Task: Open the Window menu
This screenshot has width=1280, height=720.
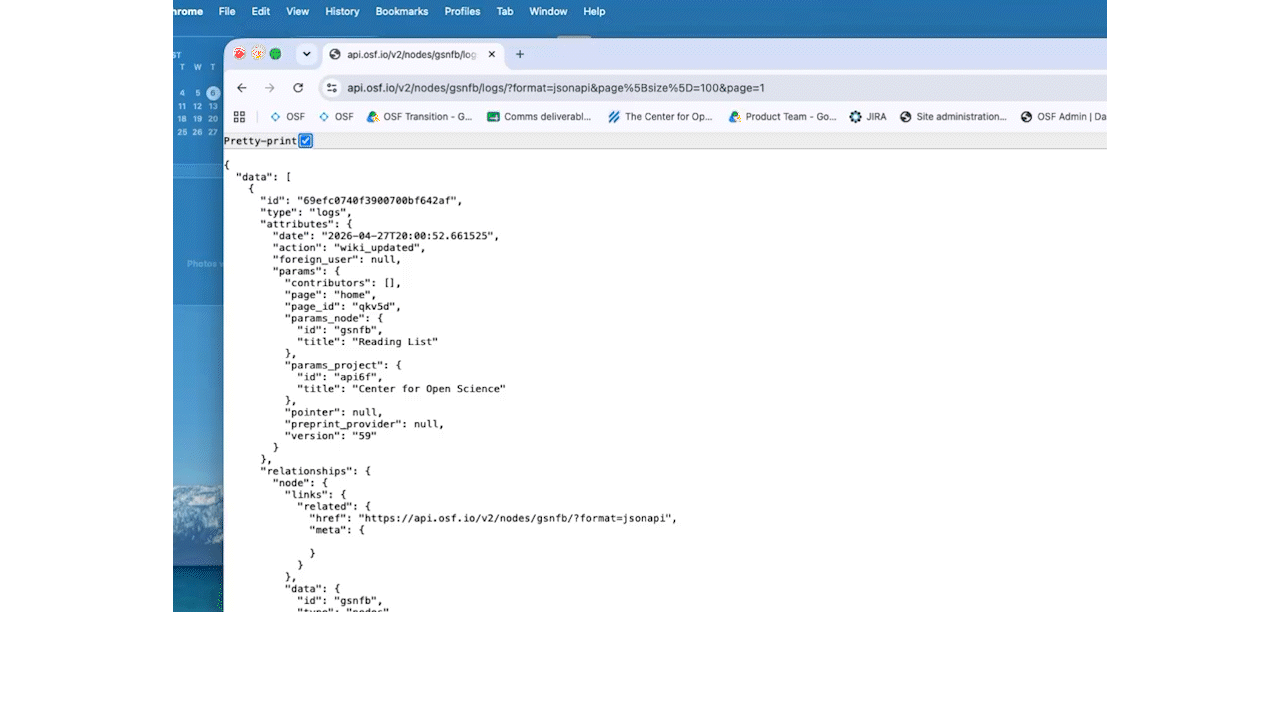Action: pyautogui.click(x=548, y=11)
